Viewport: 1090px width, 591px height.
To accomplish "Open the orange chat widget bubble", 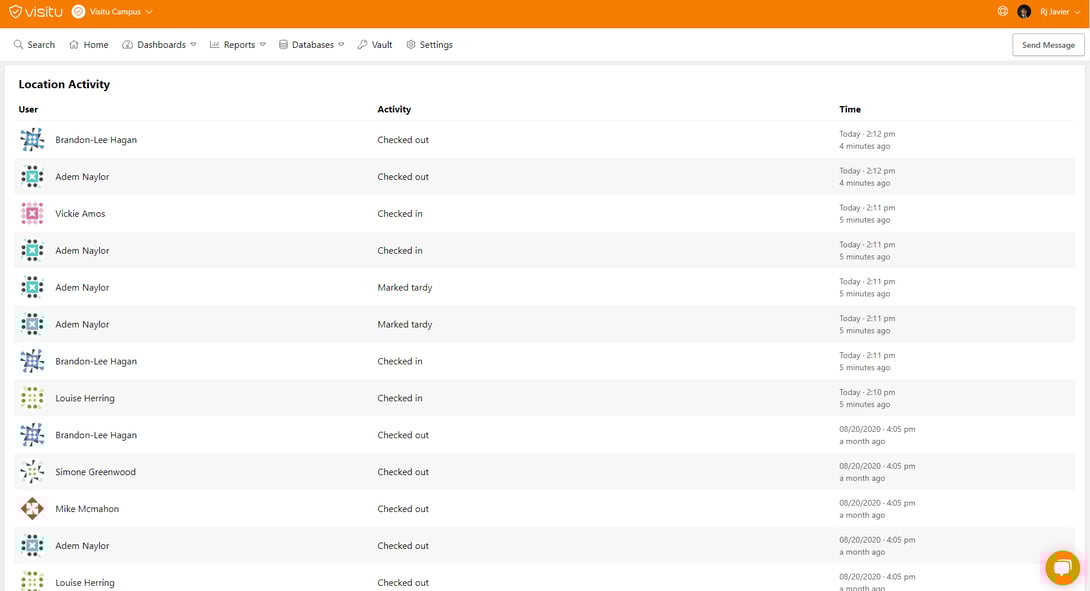I will [x=1062, y=568].
